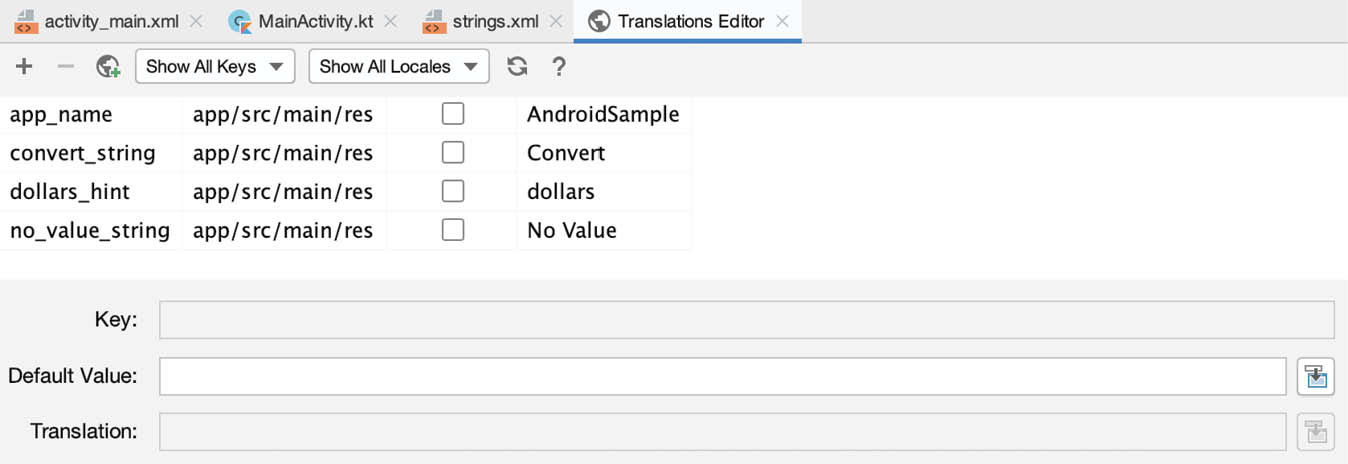Image resolution: width=1348 pixels, height=464 pixels.
Task: Expand the Show All Locales dropdown
Action: click(x=399, y=67)
